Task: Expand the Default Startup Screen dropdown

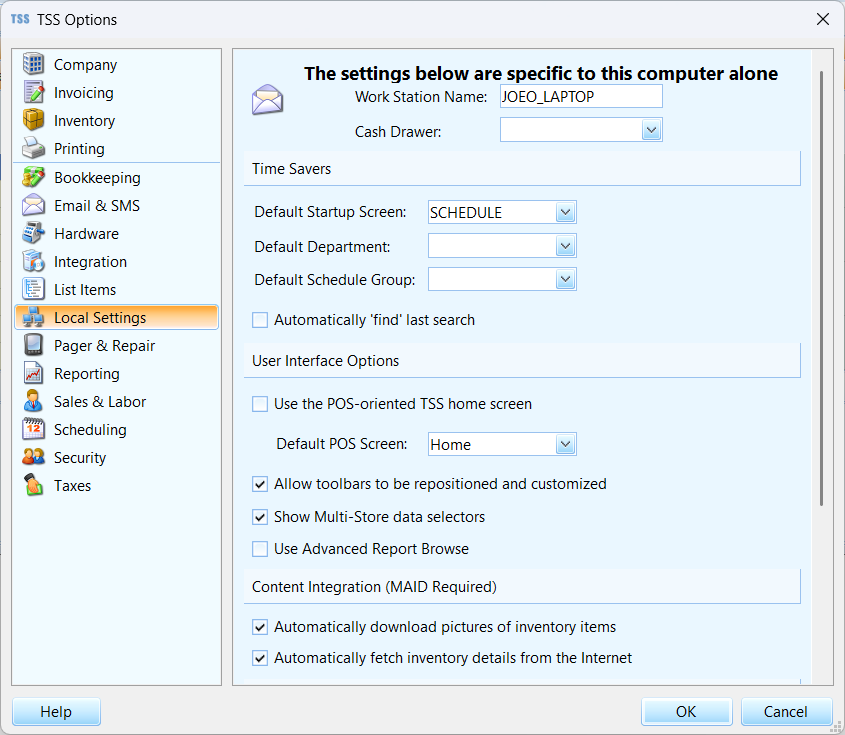Action: [565, 212]
